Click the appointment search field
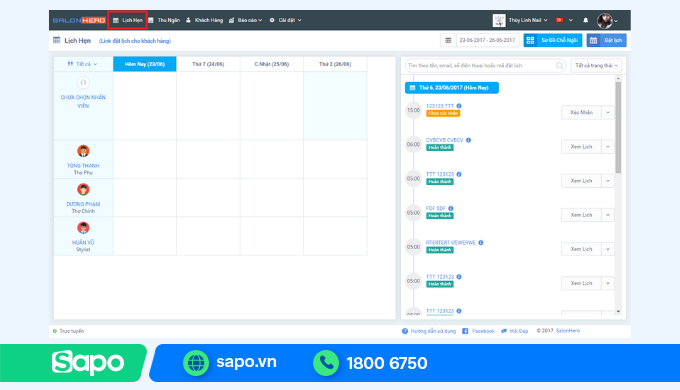Image resolution: width=680 pixels, height=390 pixels. [x=485, y=66]
